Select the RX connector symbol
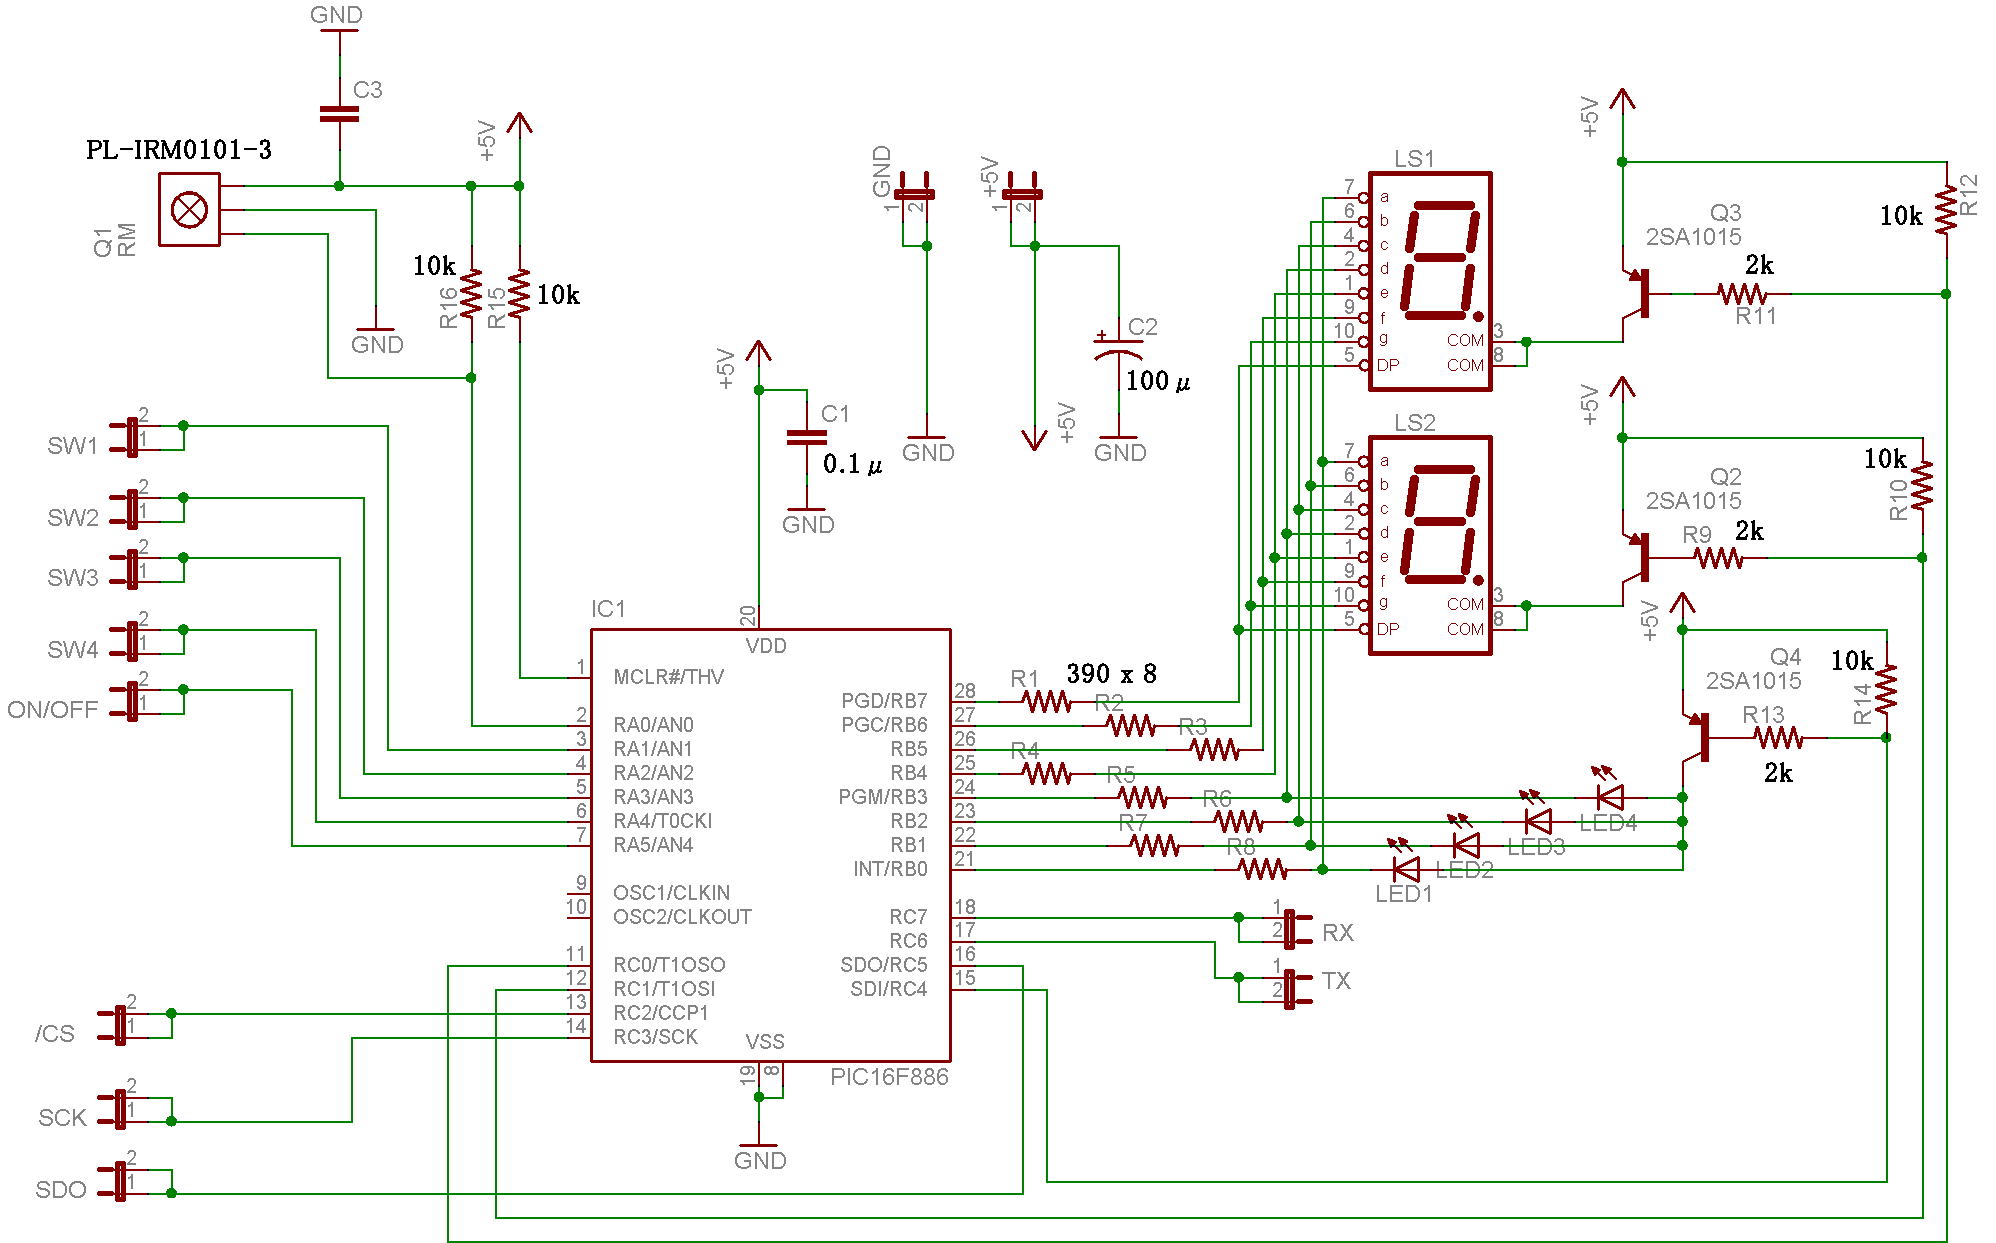 click(x=1290, y=929)
